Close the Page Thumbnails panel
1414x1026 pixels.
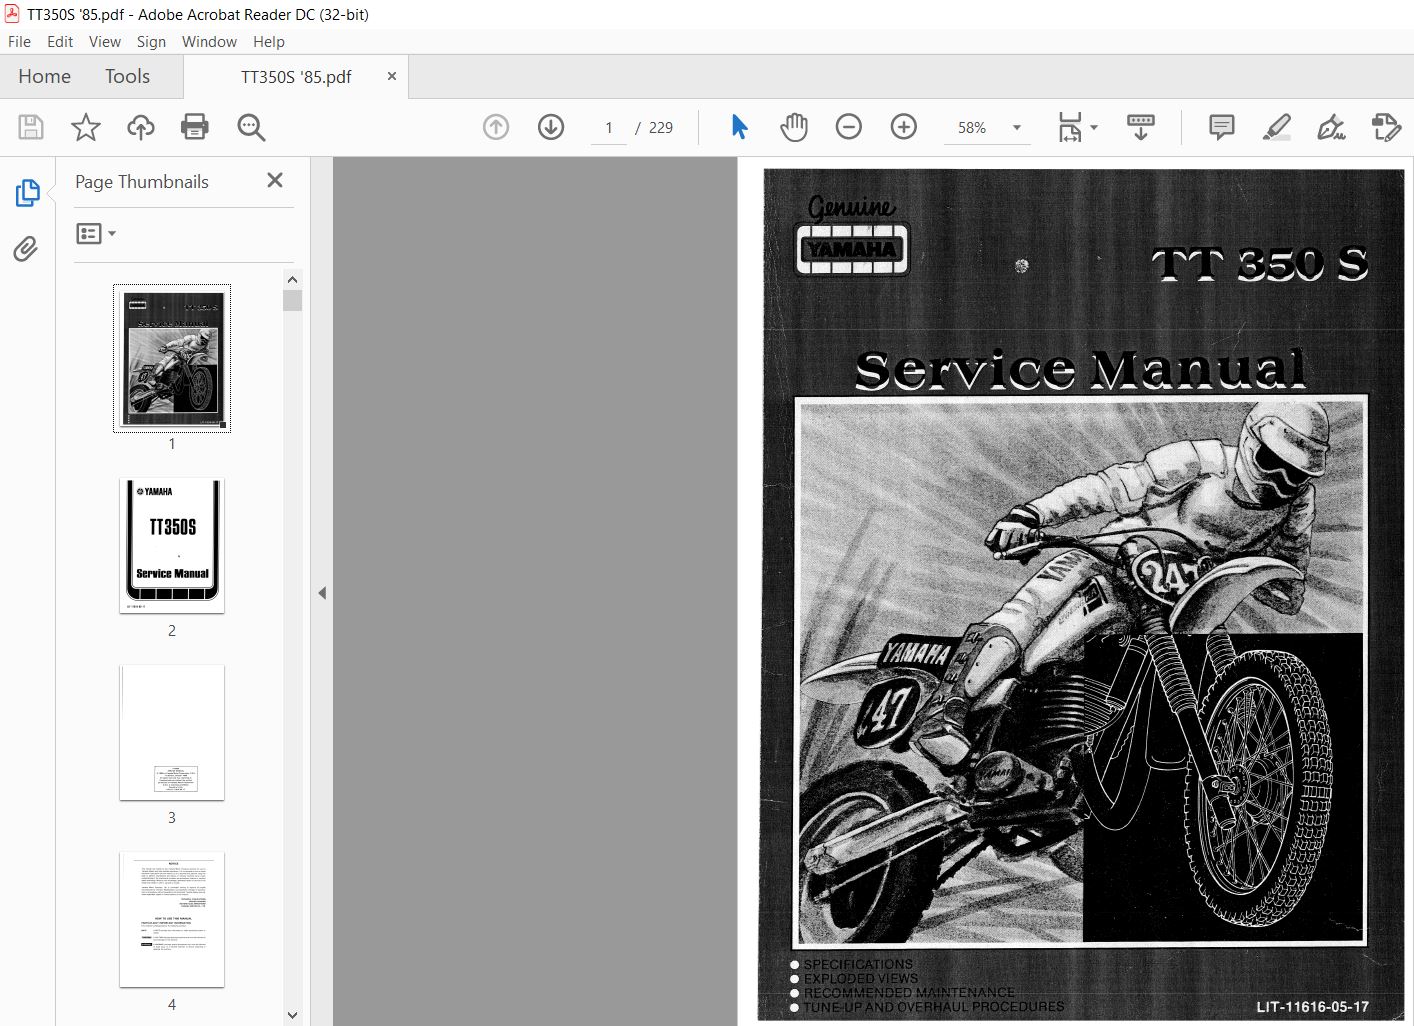point(275,180)
